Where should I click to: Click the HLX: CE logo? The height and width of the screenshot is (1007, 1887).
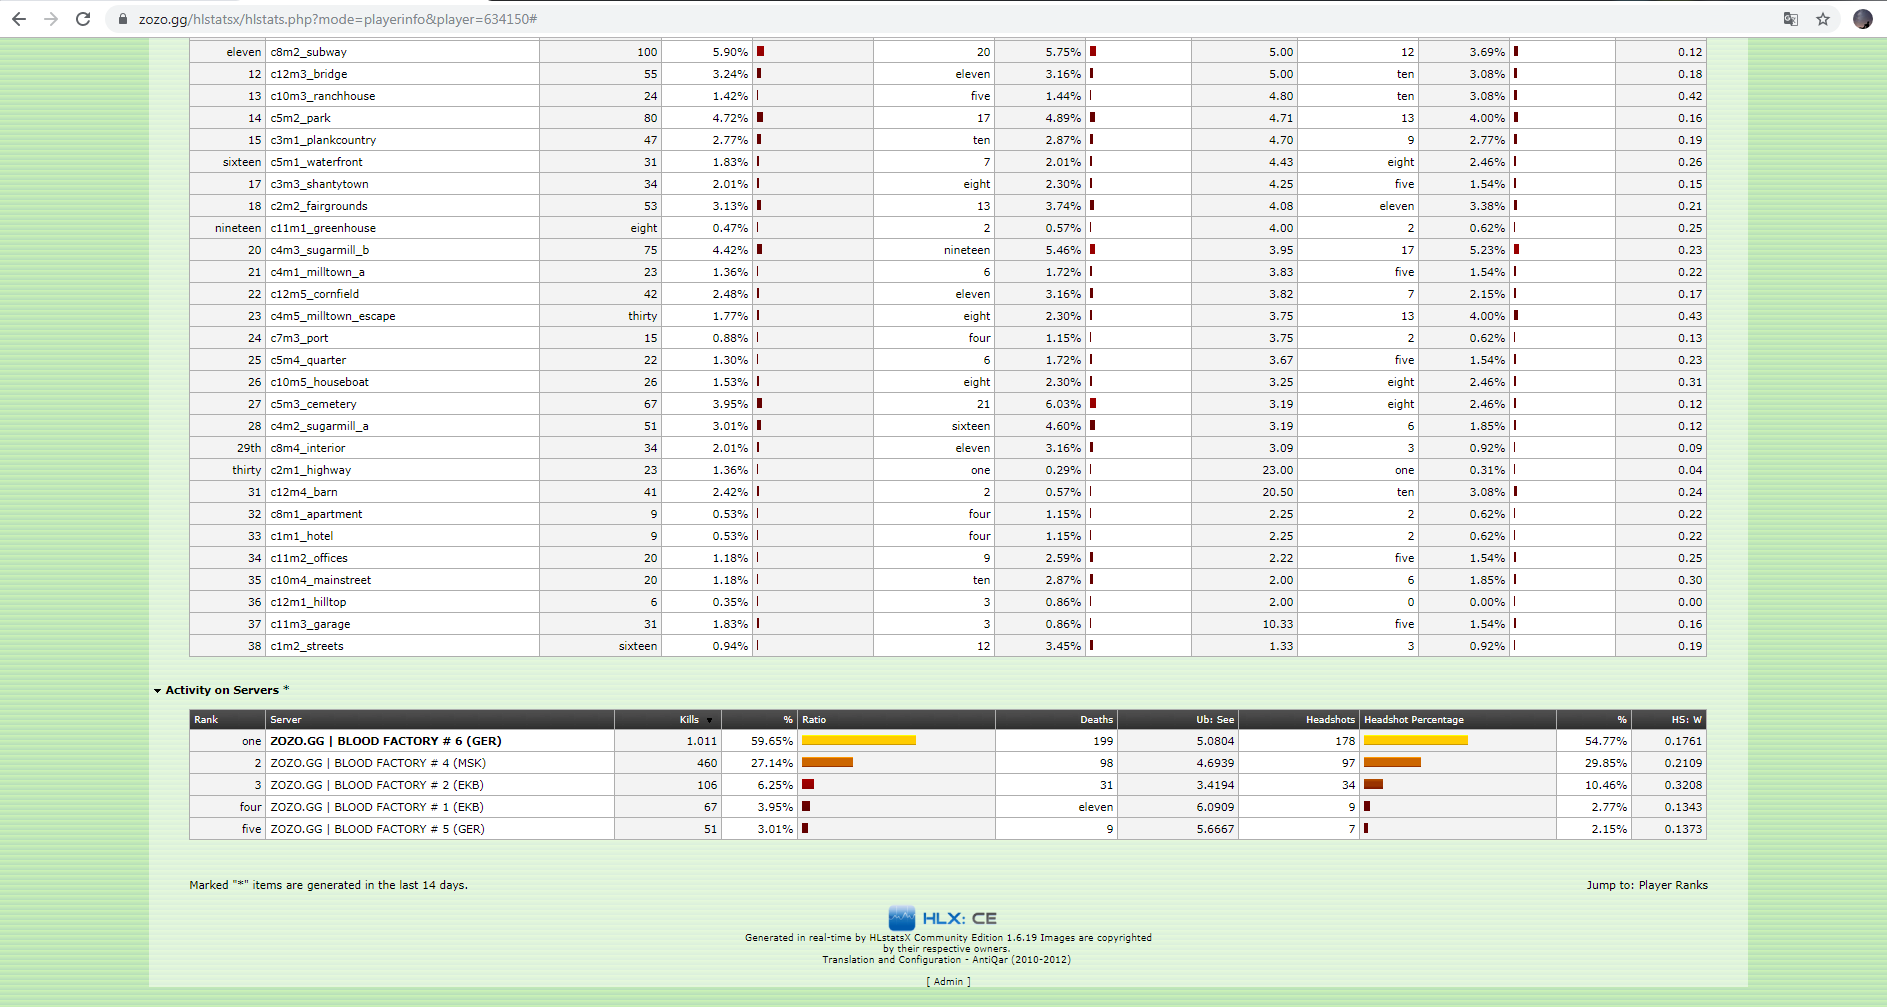click(942, 918)
